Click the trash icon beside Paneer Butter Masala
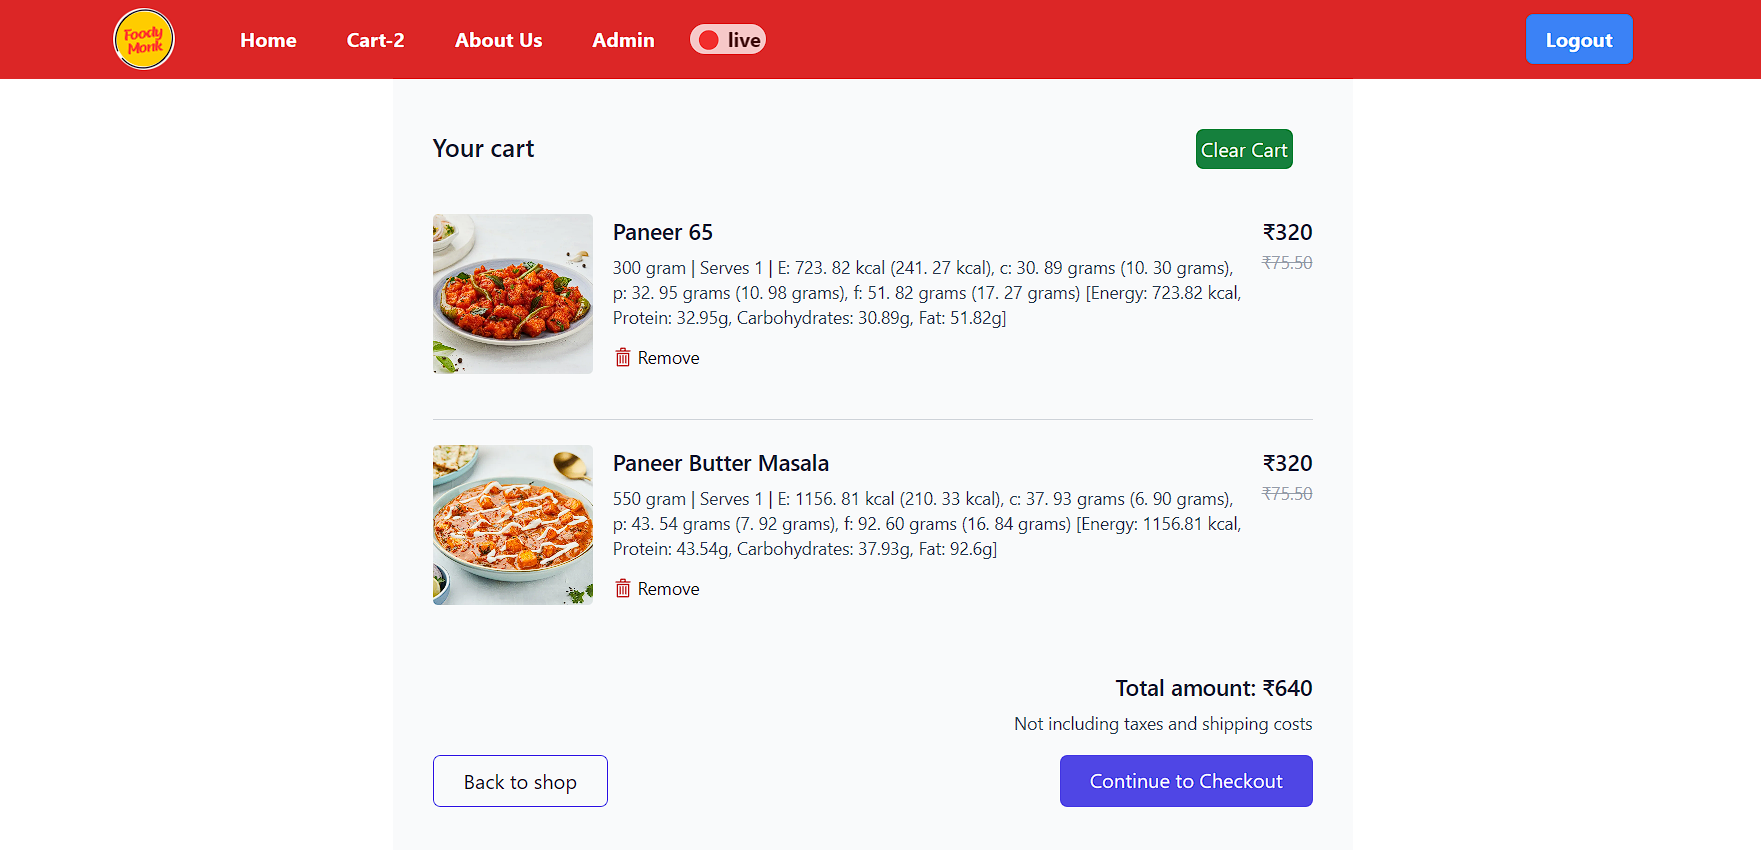Image resolution: width=1761 pixels, height=850 pixels. (622, 588)
